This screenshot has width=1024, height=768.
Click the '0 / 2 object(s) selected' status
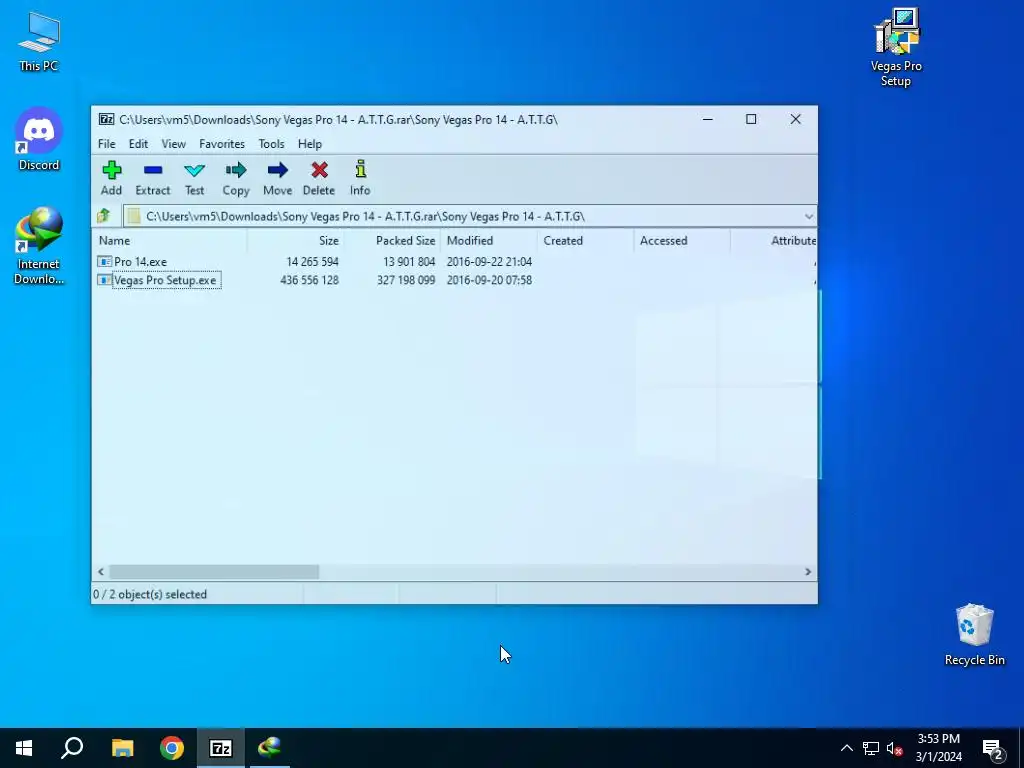pos(150,594)
